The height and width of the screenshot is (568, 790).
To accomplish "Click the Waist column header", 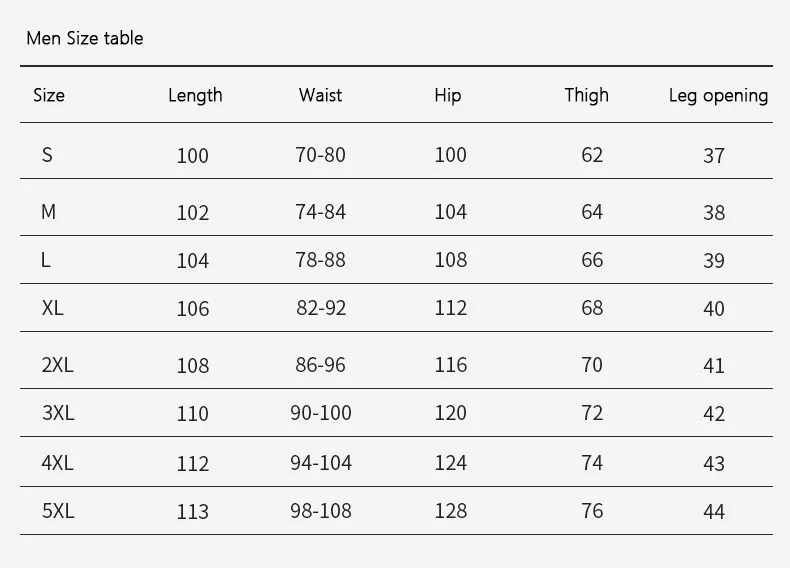I will tap(320, 95).
